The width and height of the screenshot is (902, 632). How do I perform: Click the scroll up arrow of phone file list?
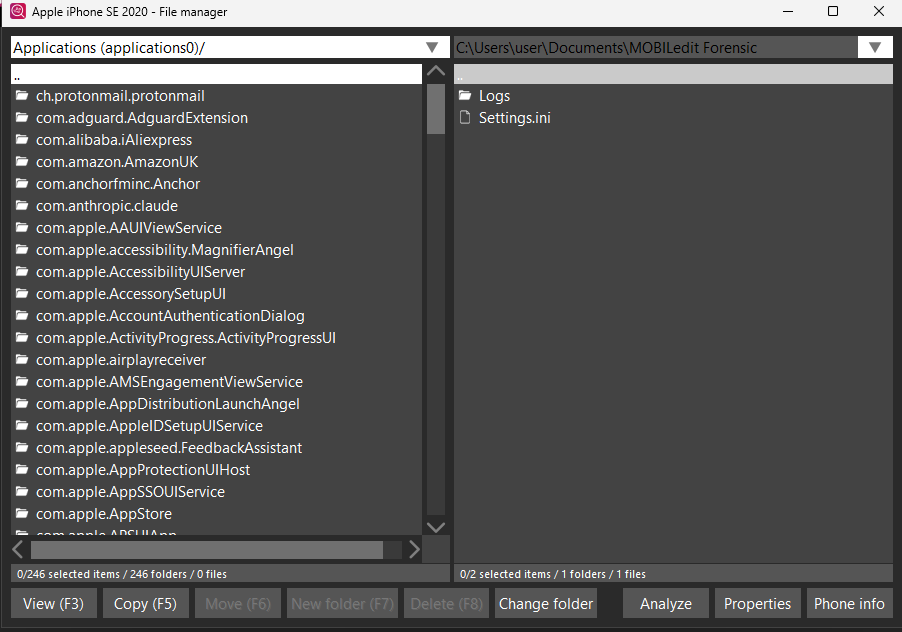pos(436,71)
